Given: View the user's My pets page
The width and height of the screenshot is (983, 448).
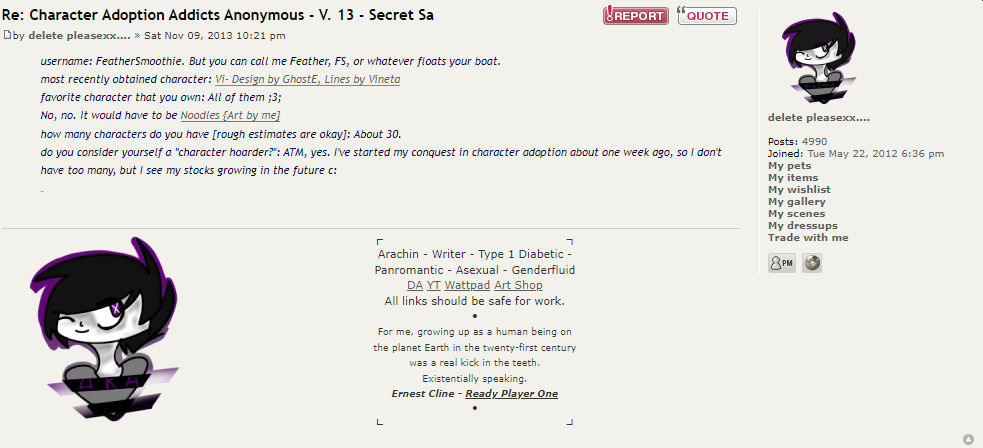Looking at the screenshot, I should tap(789, 166).
